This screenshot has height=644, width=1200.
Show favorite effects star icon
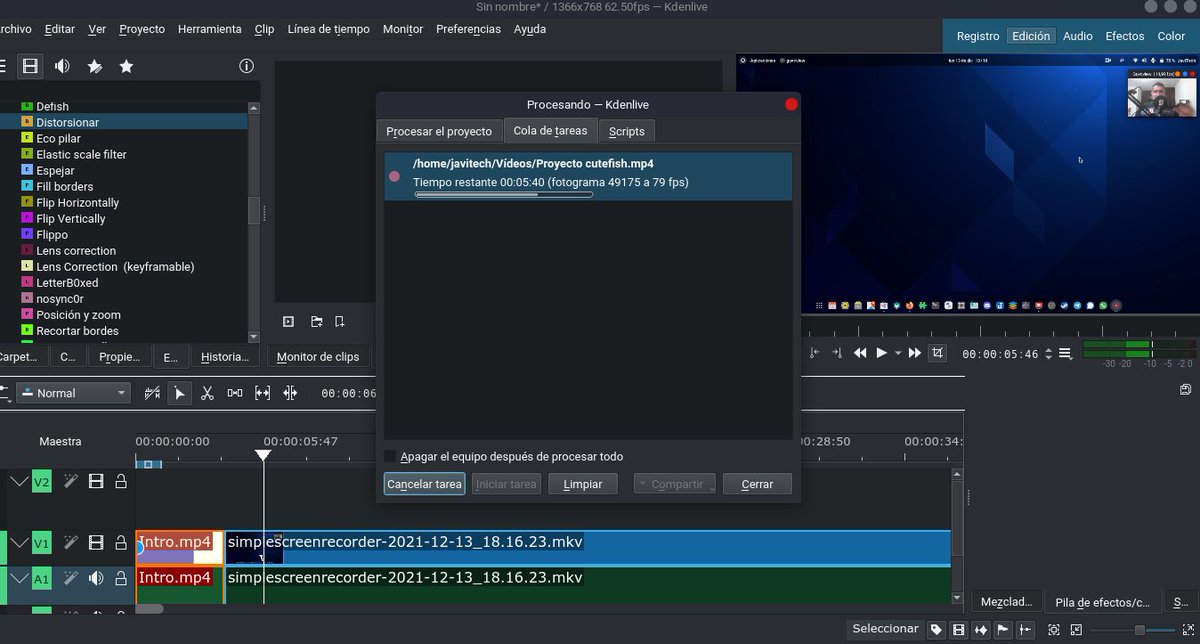[126, 66]
